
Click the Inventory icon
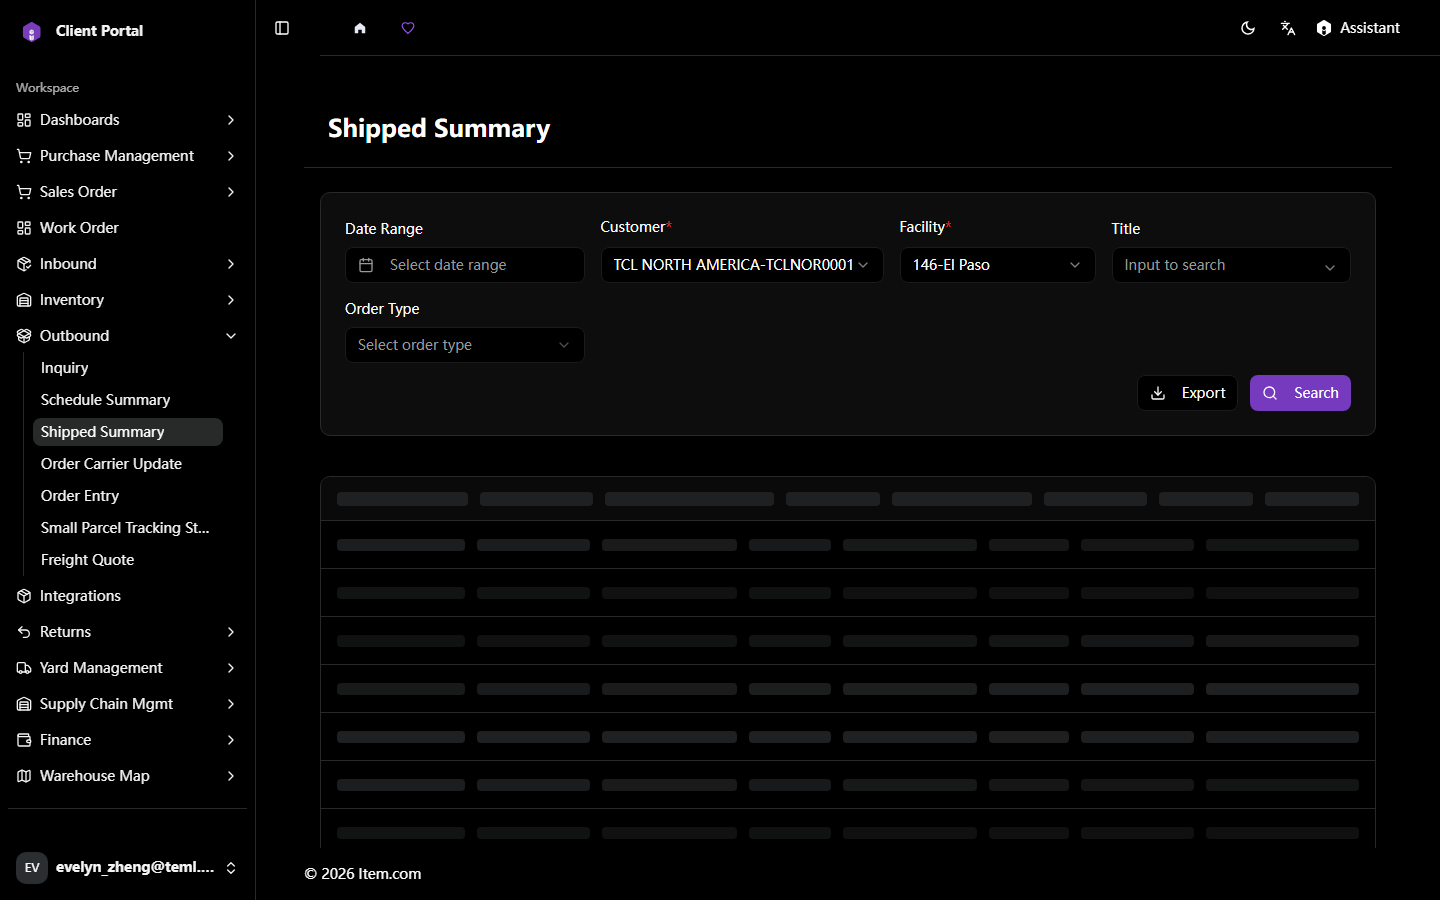[x=24, y=300]
